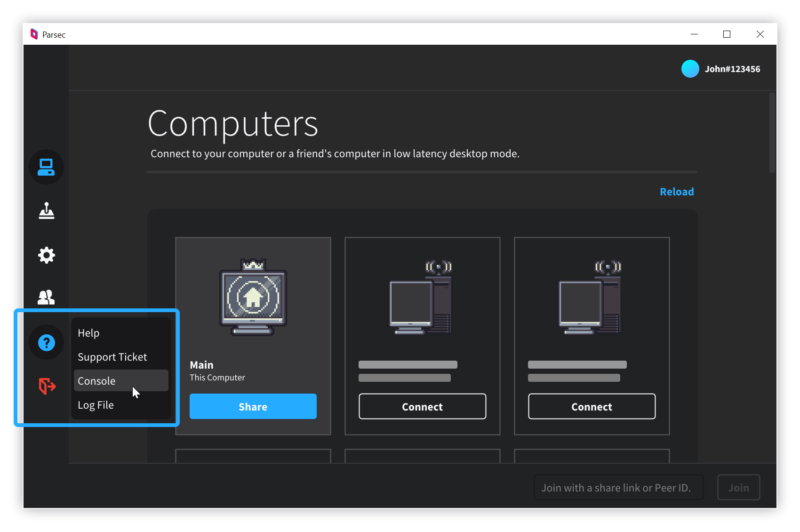Click the Reload link
800x532 pixels.
coord(677,192)
